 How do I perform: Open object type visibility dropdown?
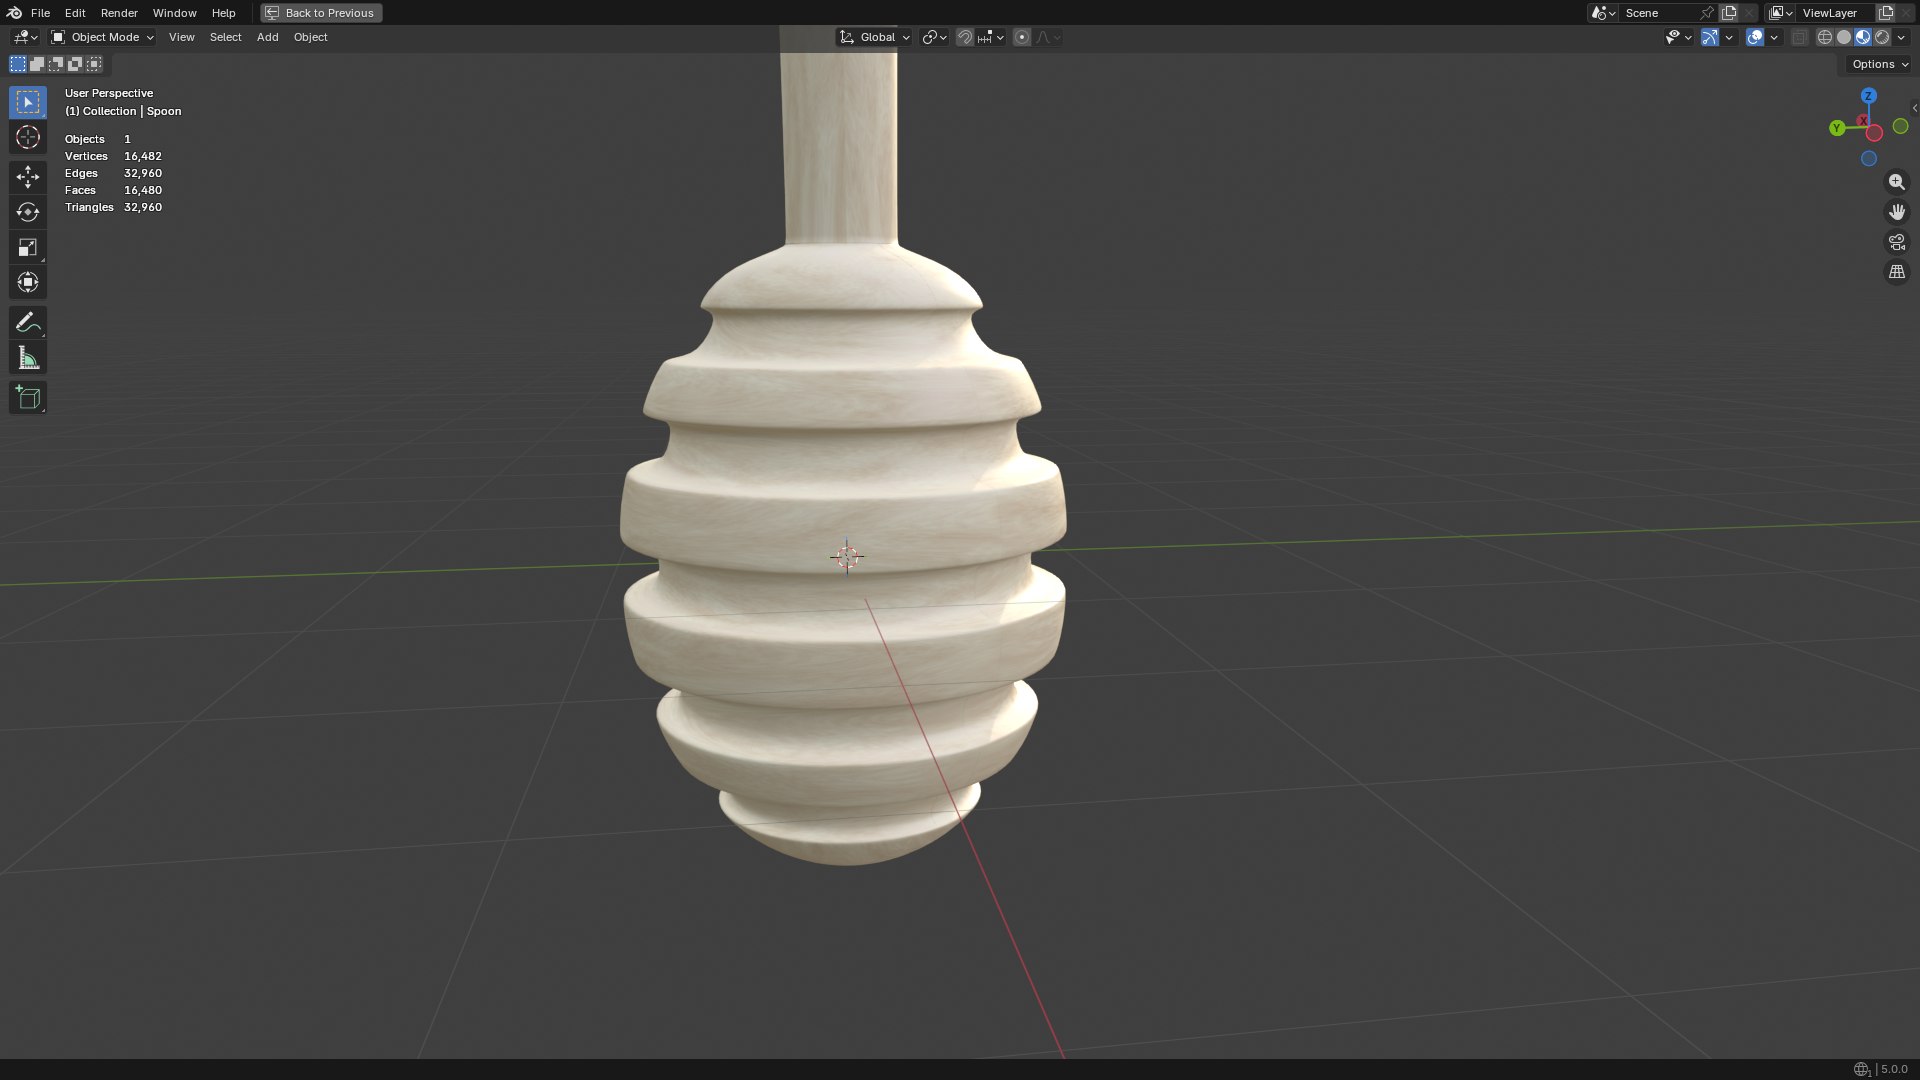tap(1678, 37)
